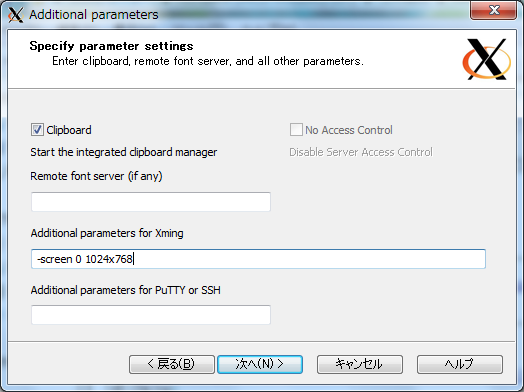Click the Disable Server Access Control text

click(361, 152)
